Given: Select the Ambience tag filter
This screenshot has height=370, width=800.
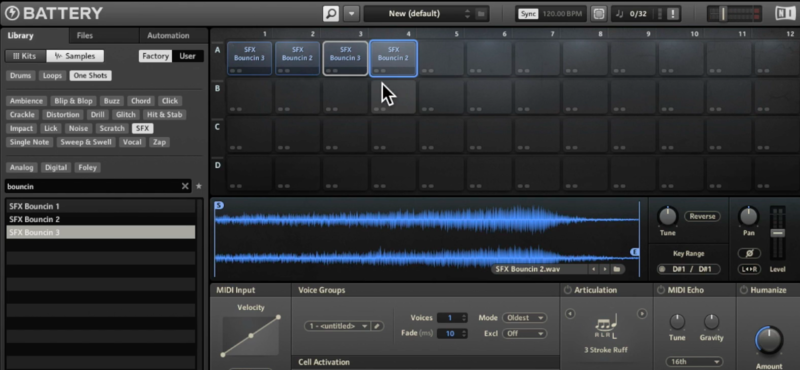Looking at the screenshot, I should click(27, 101).
